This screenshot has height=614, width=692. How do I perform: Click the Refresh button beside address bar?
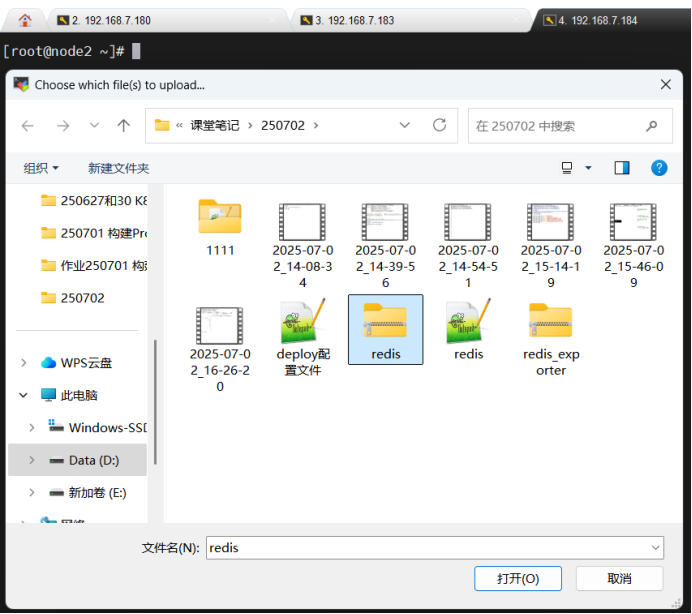(x=439, y=126)
